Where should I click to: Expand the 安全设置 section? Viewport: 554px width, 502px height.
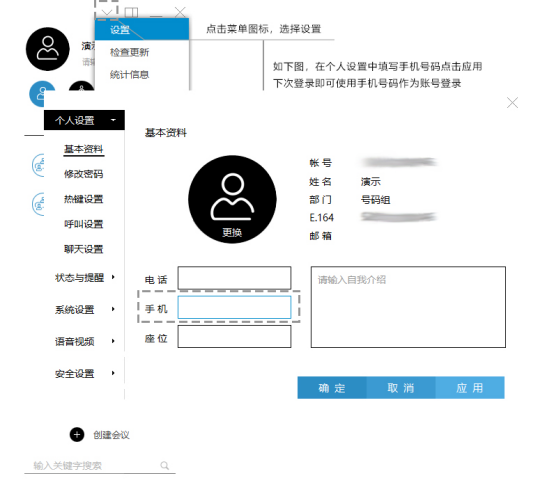85,373
